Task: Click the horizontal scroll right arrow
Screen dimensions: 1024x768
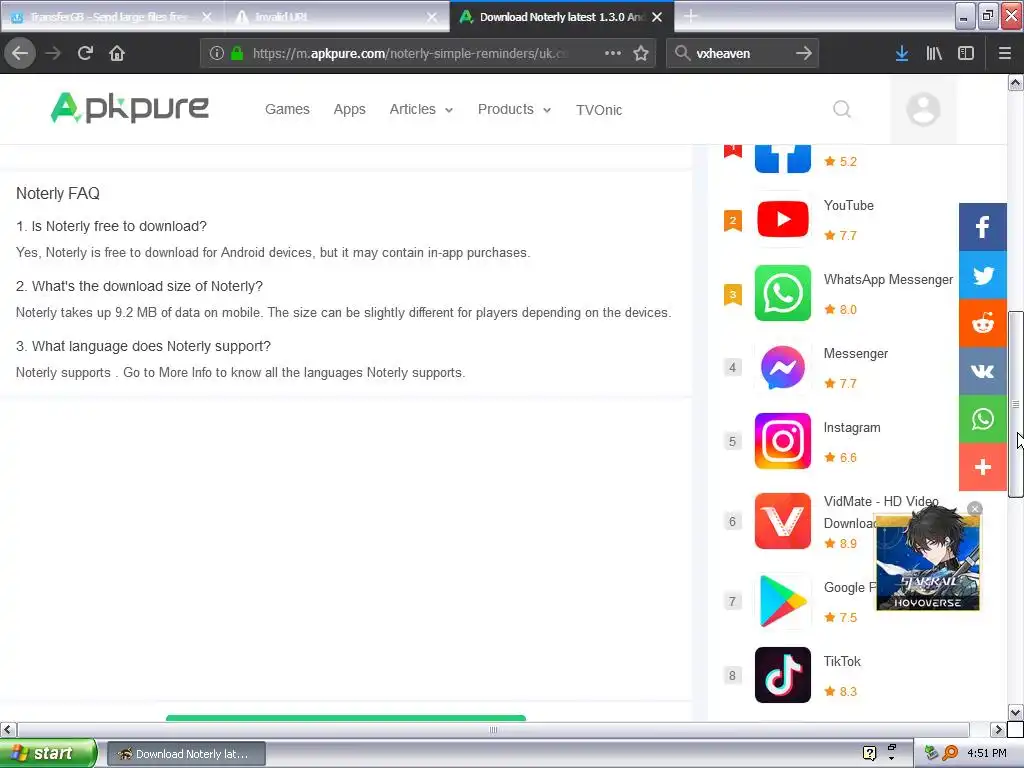Action: 997,729
